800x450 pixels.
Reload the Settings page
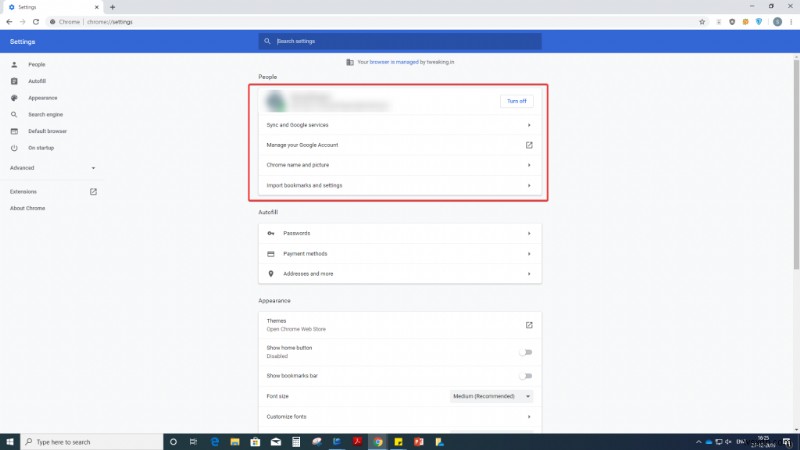[36, 22]
